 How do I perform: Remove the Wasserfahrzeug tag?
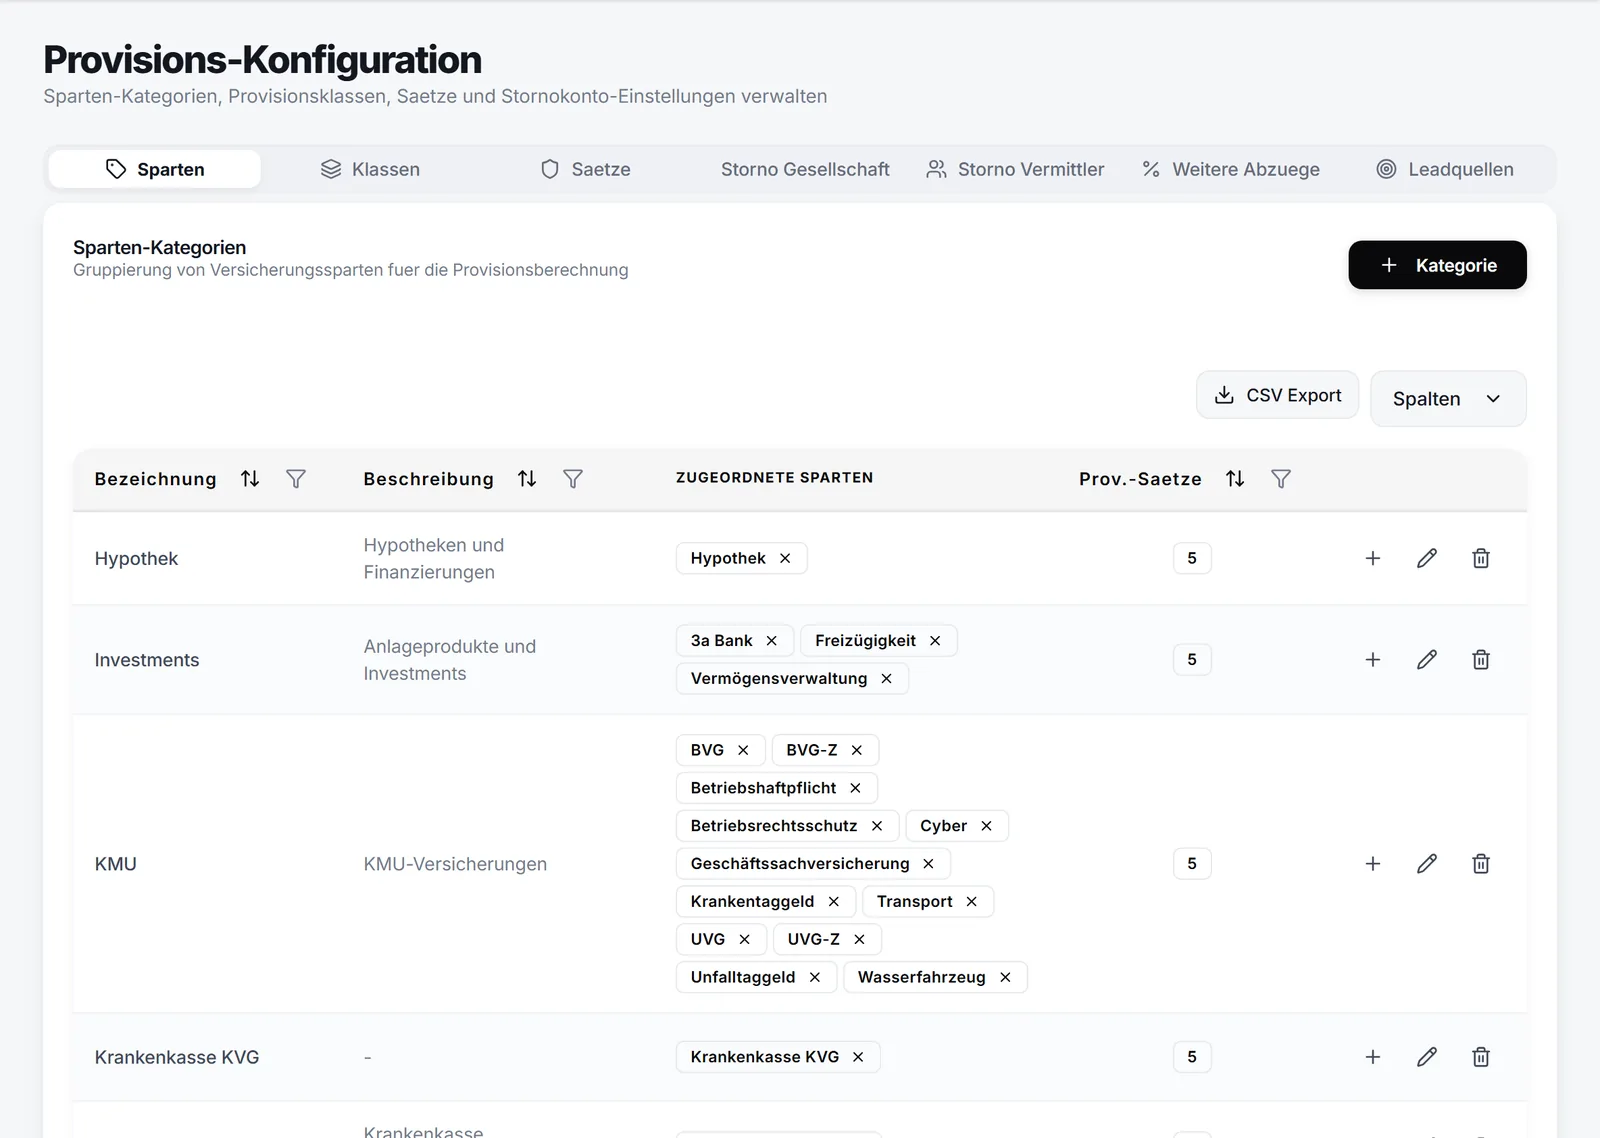pos(1005,977)
